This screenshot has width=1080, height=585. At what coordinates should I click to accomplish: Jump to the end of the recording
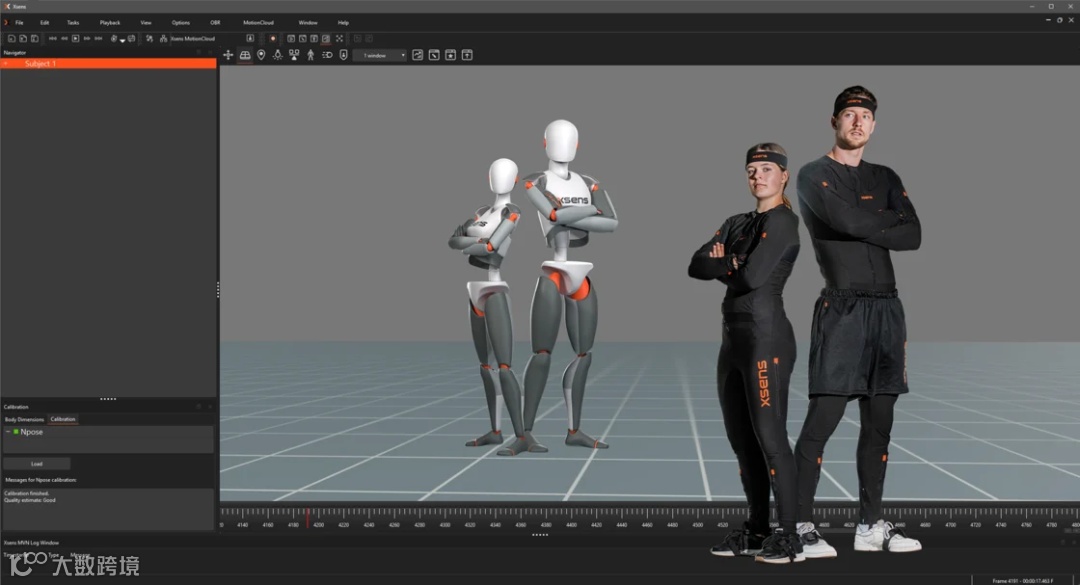[98, 39]
